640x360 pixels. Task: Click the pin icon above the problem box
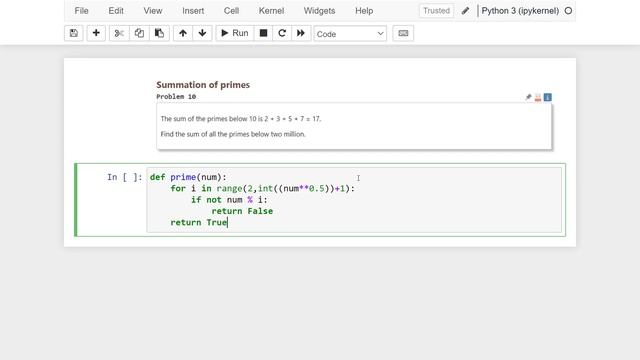tap(528, 97)
